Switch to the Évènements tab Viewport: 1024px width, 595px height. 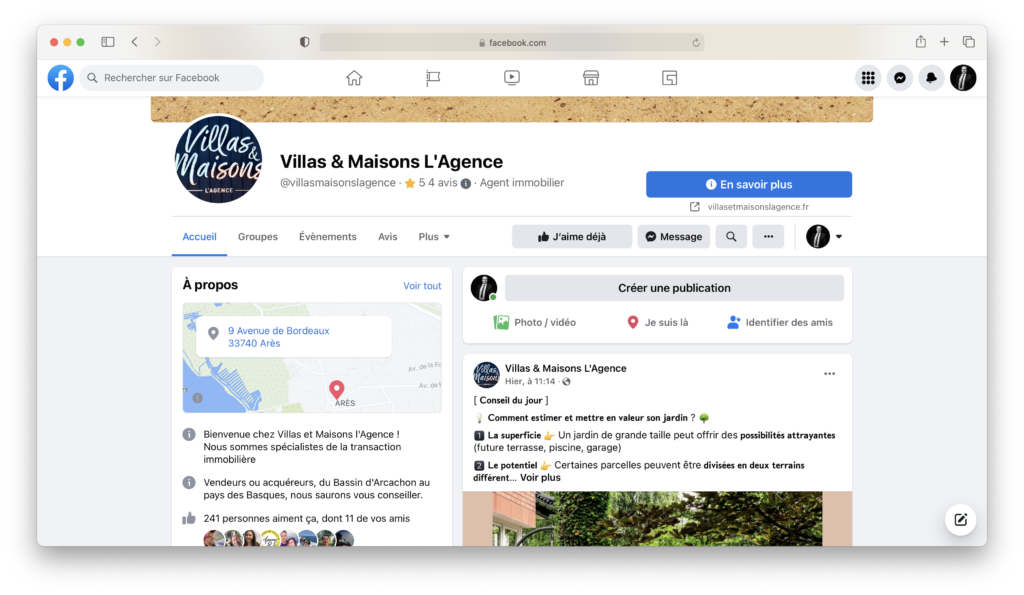coord(328,236)
